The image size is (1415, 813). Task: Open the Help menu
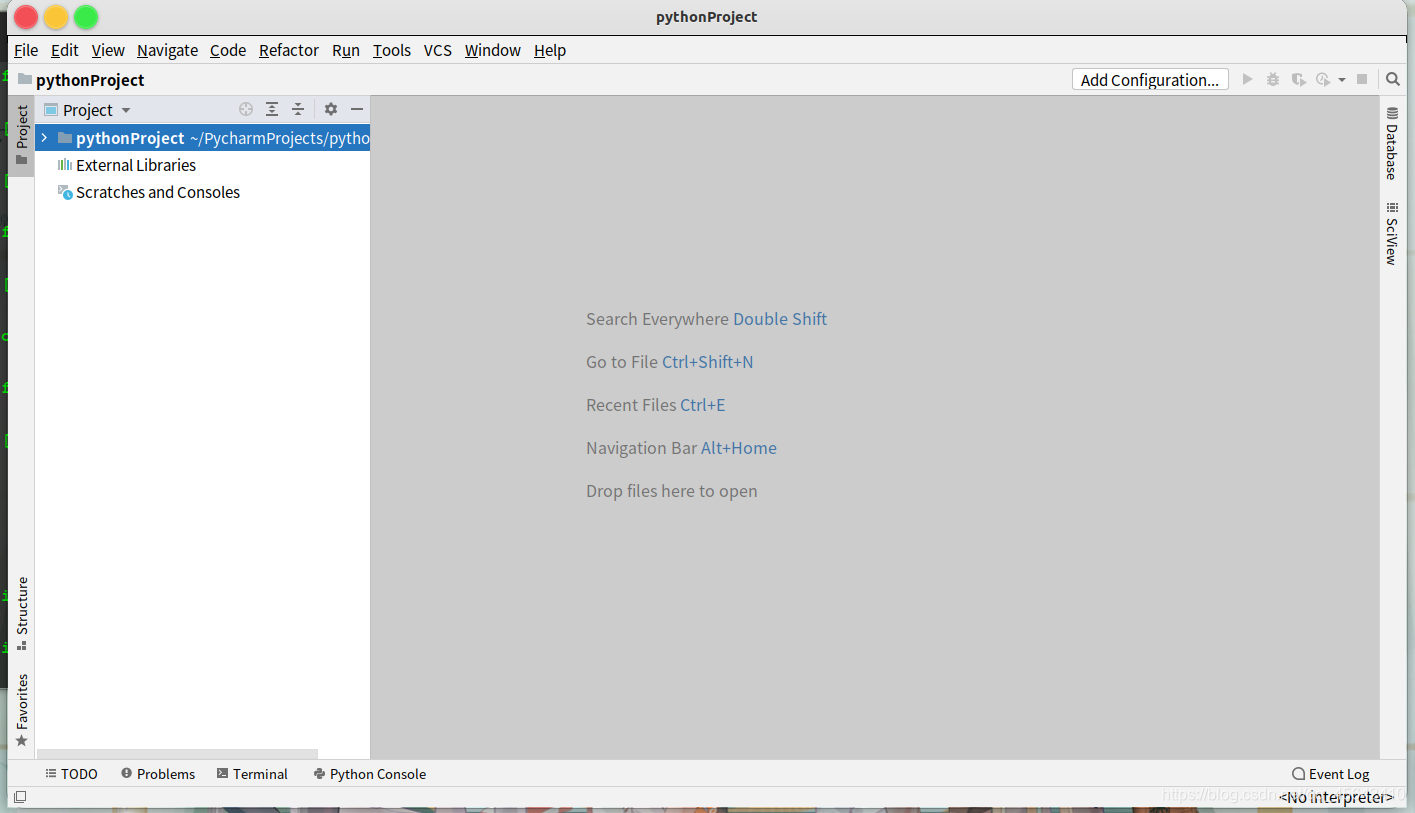[550, 50]
